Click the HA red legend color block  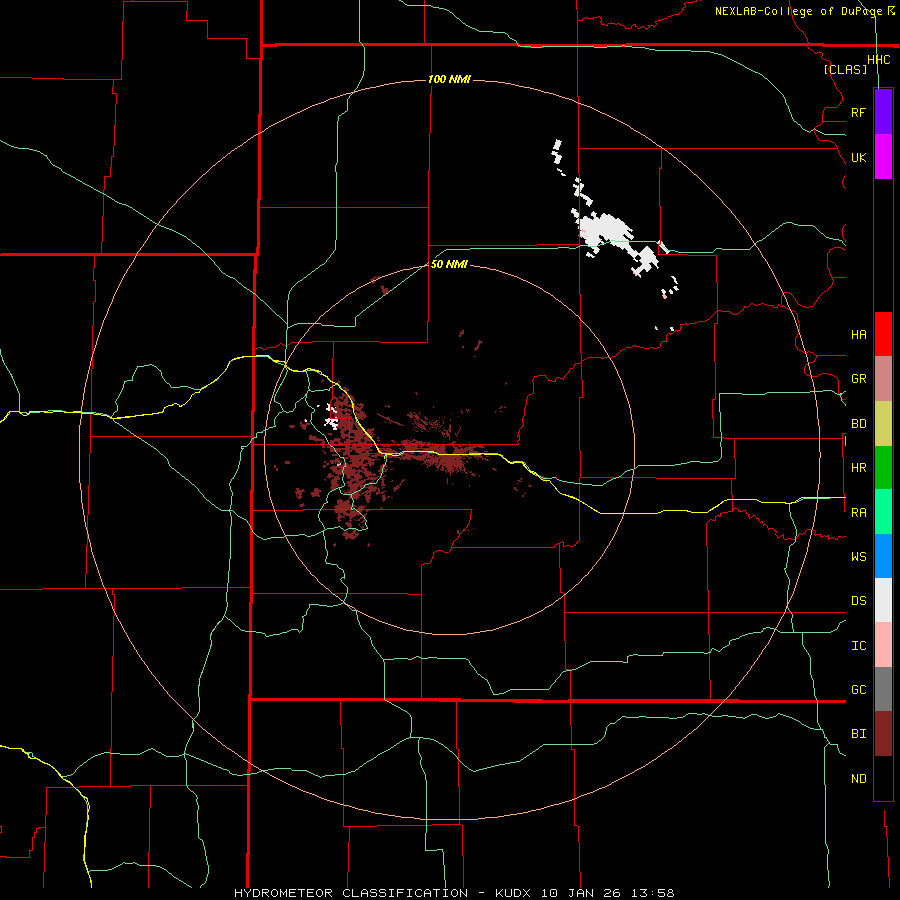(883, 334)
